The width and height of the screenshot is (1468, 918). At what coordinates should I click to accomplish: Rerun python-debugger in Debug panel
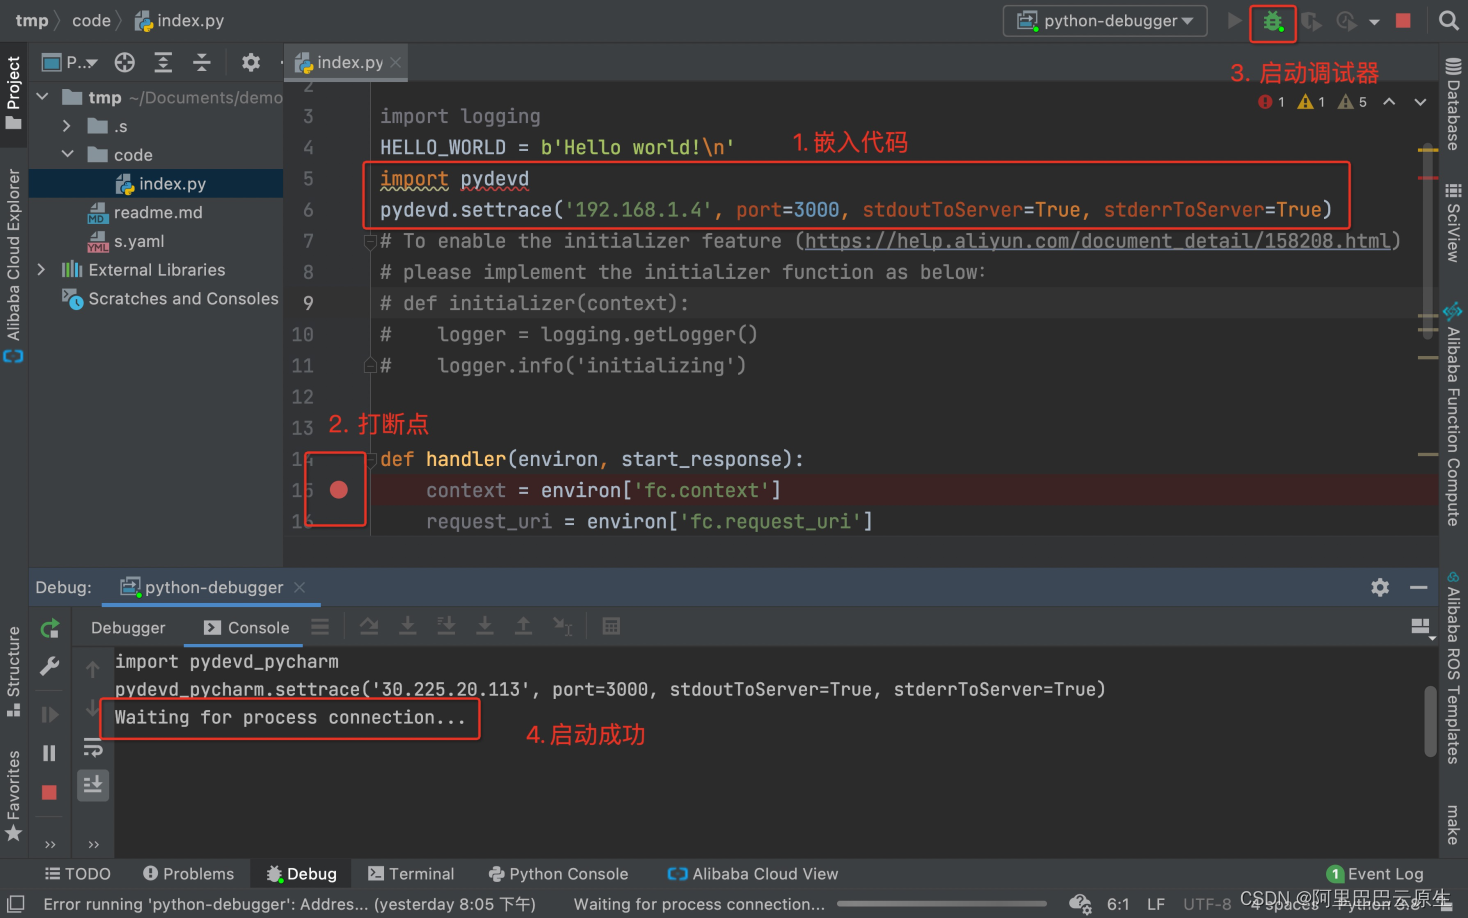tap(49, 628)
